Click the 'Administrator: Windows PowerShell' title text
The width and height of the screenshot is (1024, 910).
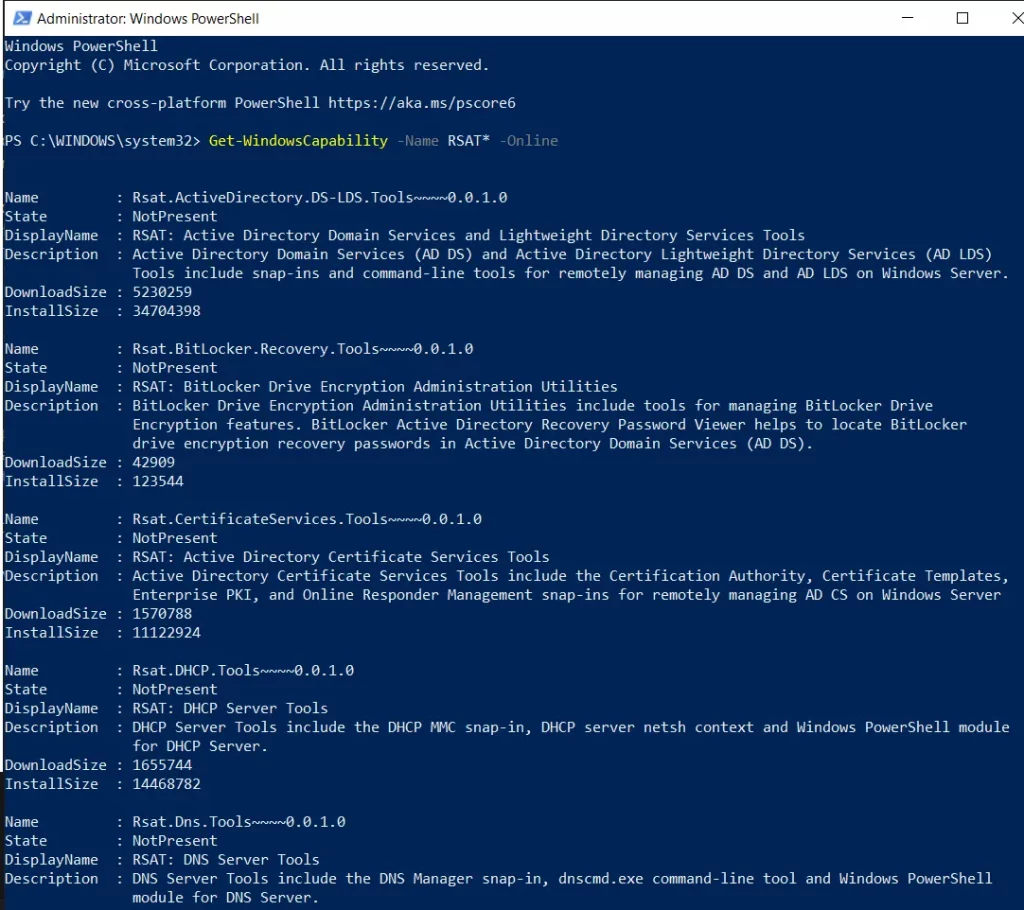point(147,18)
